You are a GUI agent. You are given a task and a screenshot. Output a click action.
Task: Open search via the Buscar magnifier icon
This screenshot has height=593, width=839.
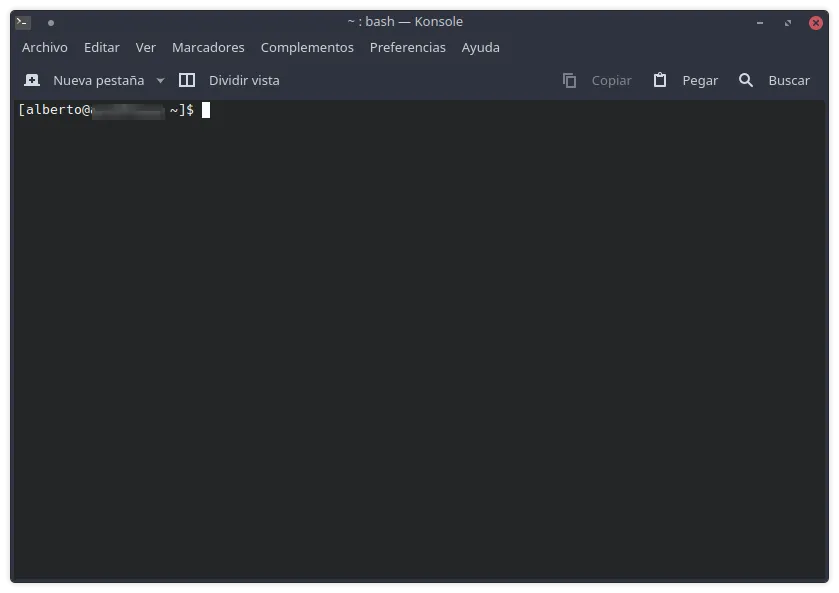click(746, 79)
